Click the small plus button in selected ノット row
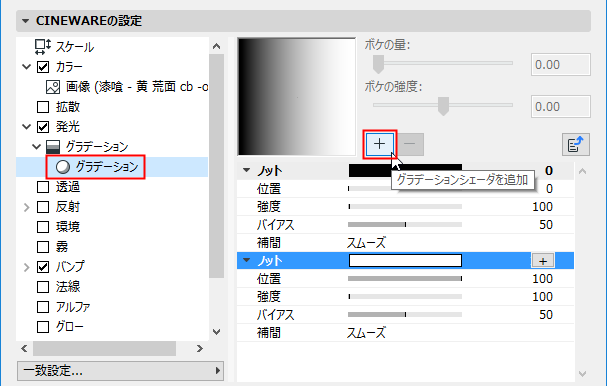607x386 pixels. coord(543,261)
